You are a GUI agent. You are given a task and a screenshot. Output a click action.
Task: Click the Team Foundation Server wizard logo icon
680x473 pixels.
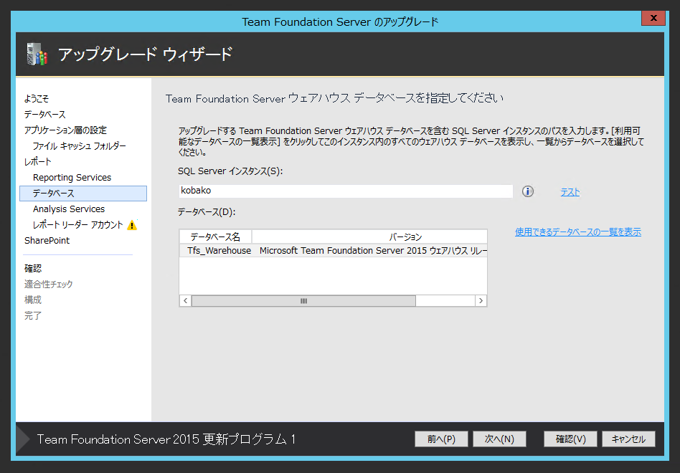37,54
